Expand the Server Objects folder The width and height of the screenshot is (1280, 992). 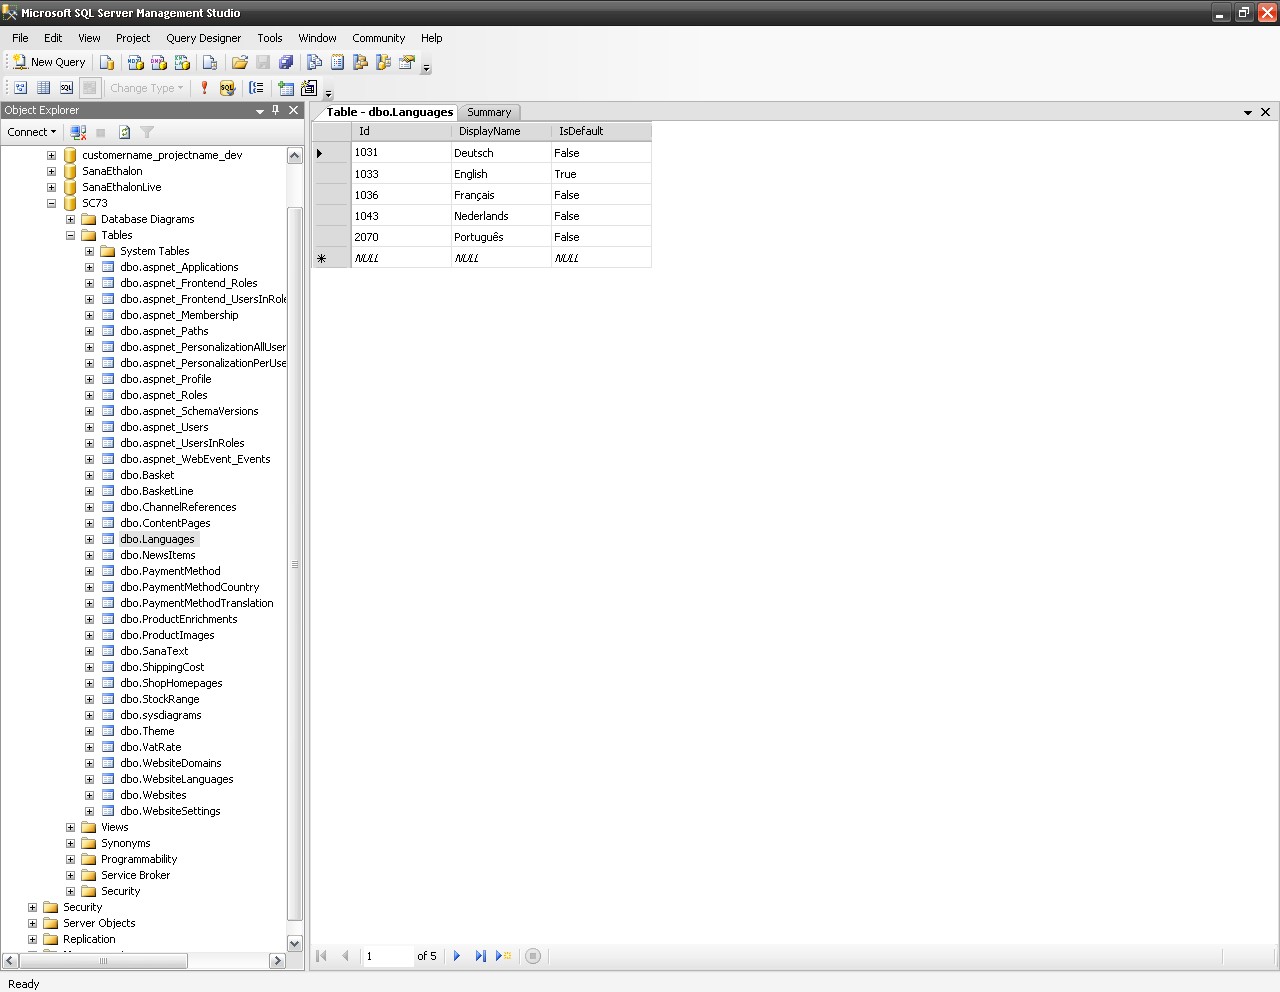point(32,923)
